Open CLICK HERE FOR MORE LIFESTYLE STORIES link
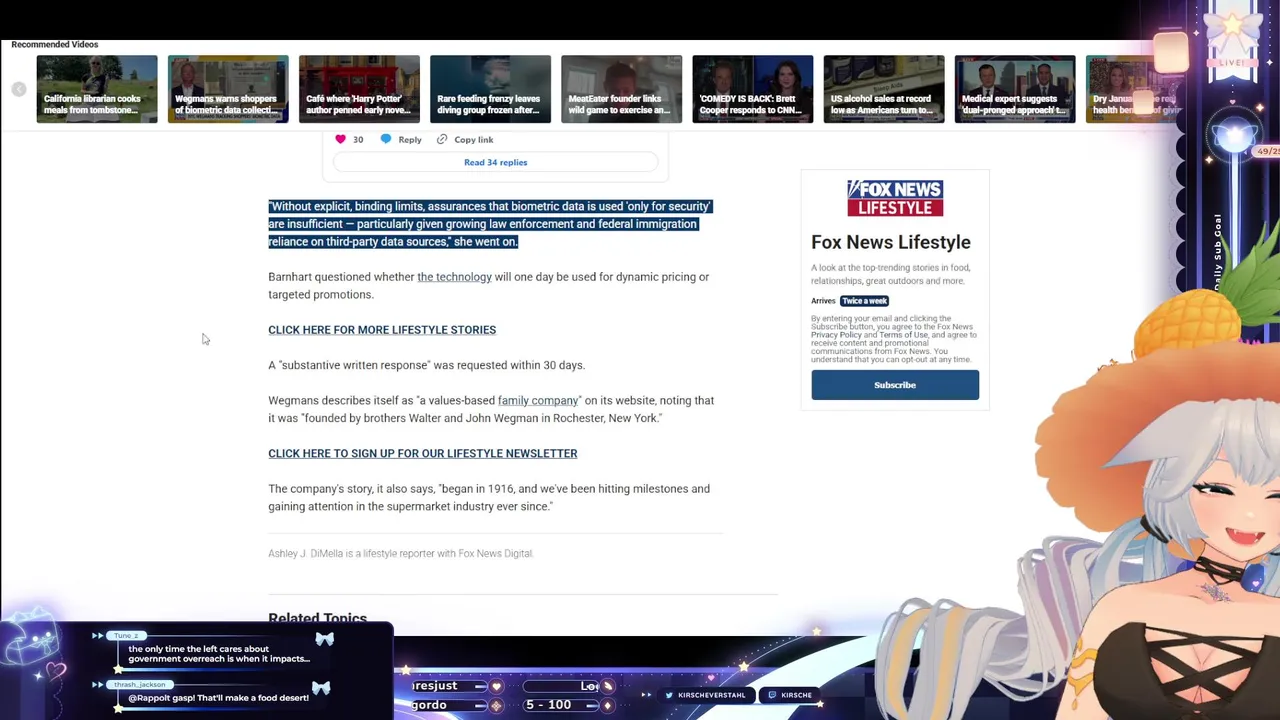 tap(382, 330)
